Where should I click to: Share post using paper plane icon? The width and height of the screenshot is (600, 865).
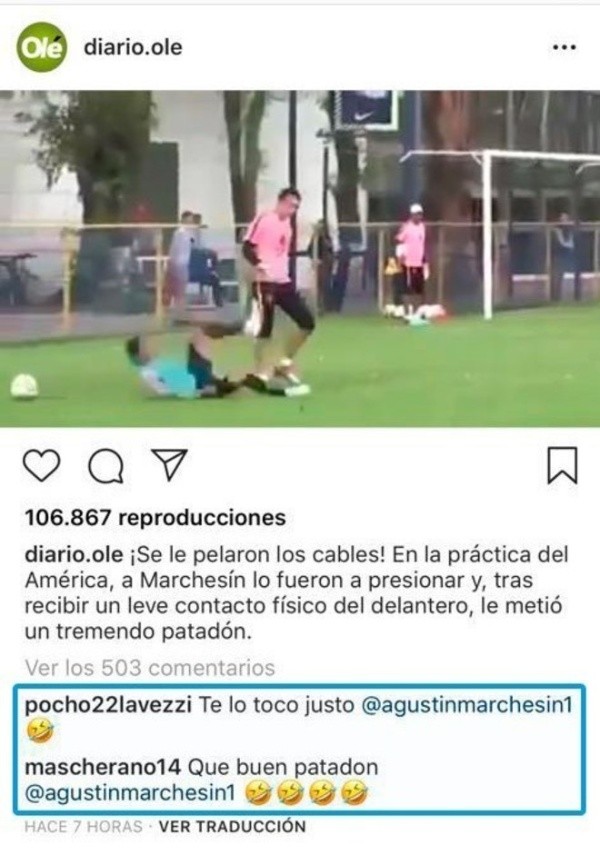point(169,464)
